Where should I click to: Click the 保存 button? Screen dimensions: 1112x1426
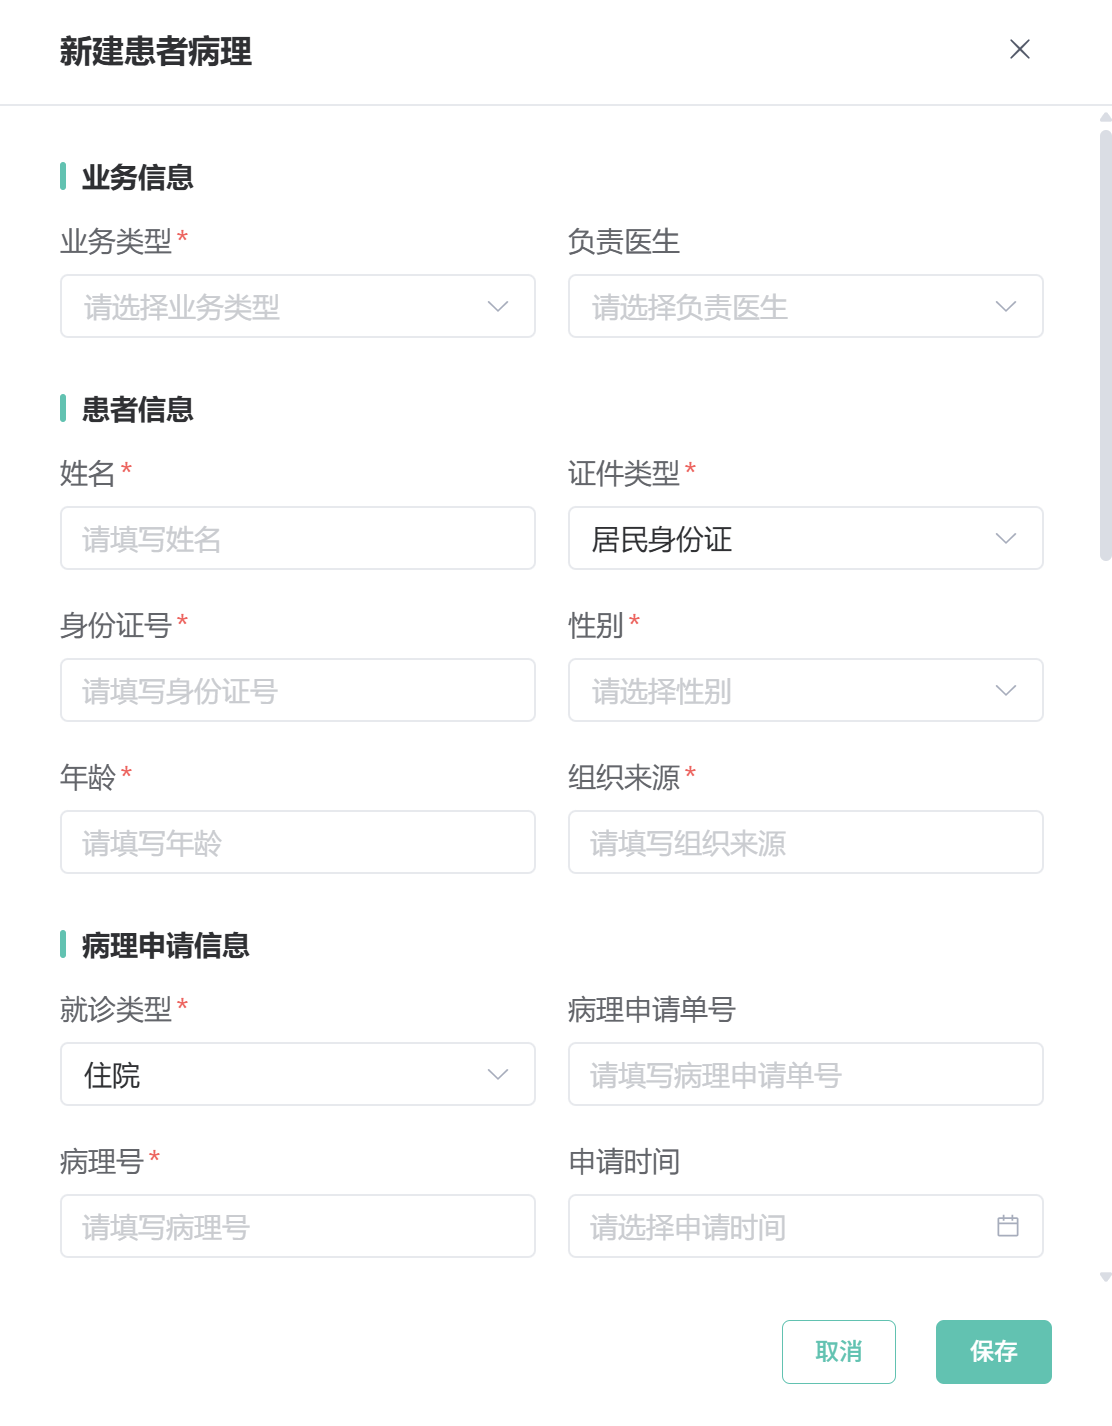(994, 1352)
